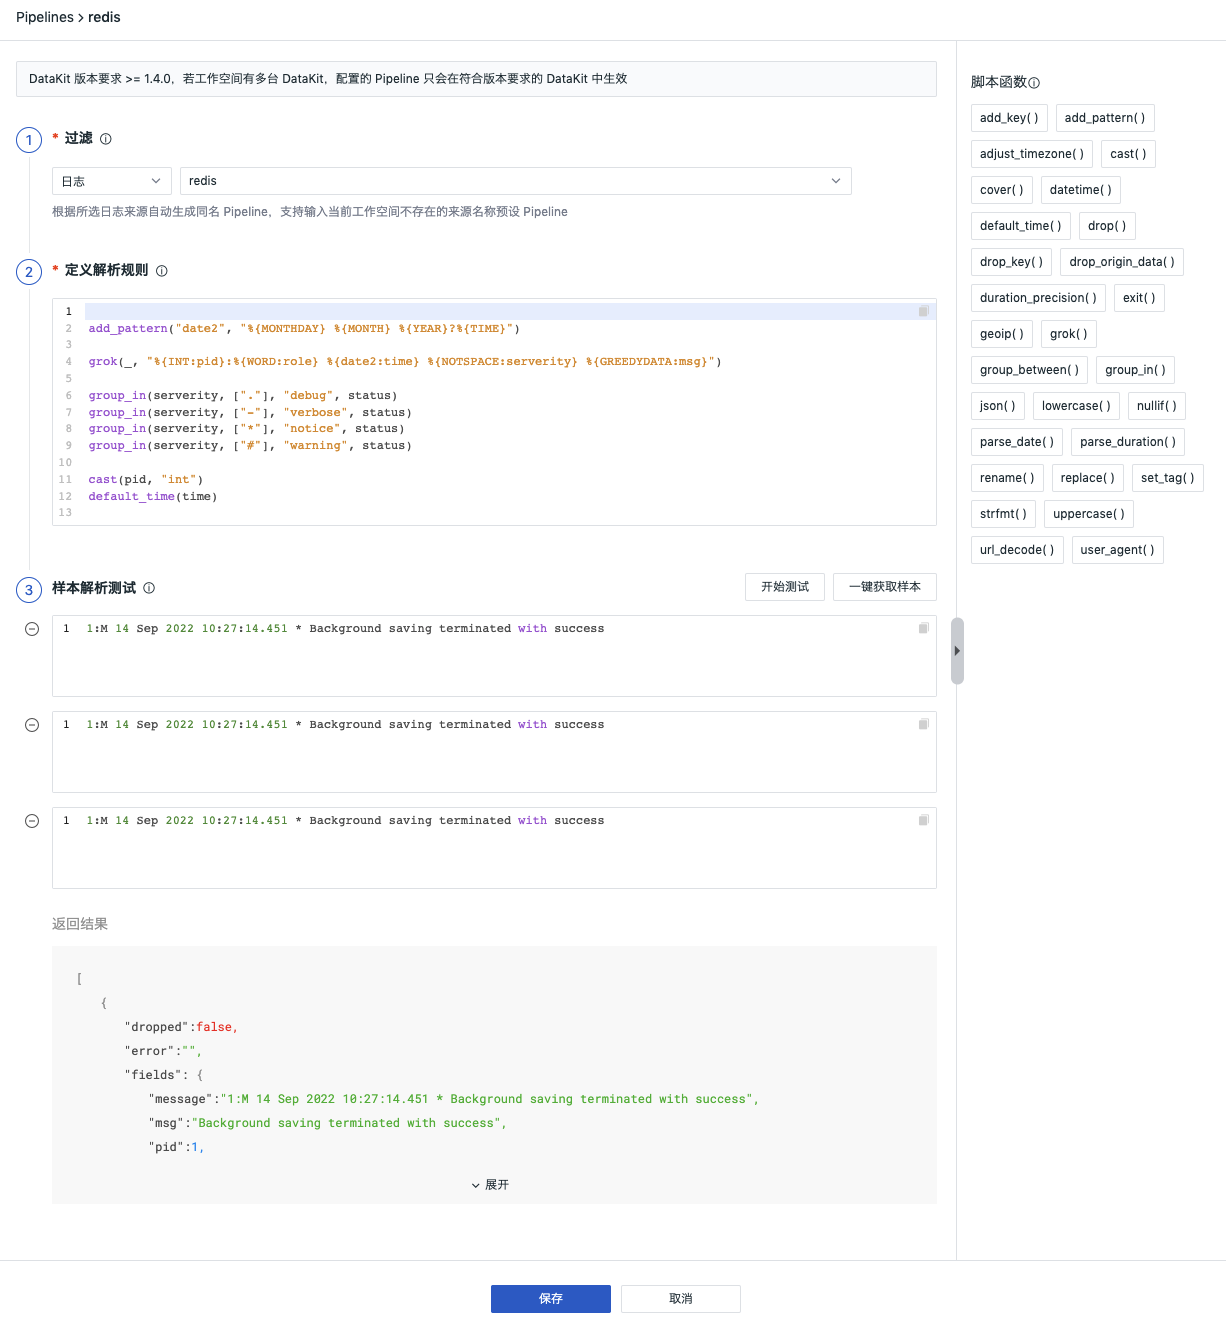
Task: Insert the drop() function
Action: click(x=1107, y=226)
